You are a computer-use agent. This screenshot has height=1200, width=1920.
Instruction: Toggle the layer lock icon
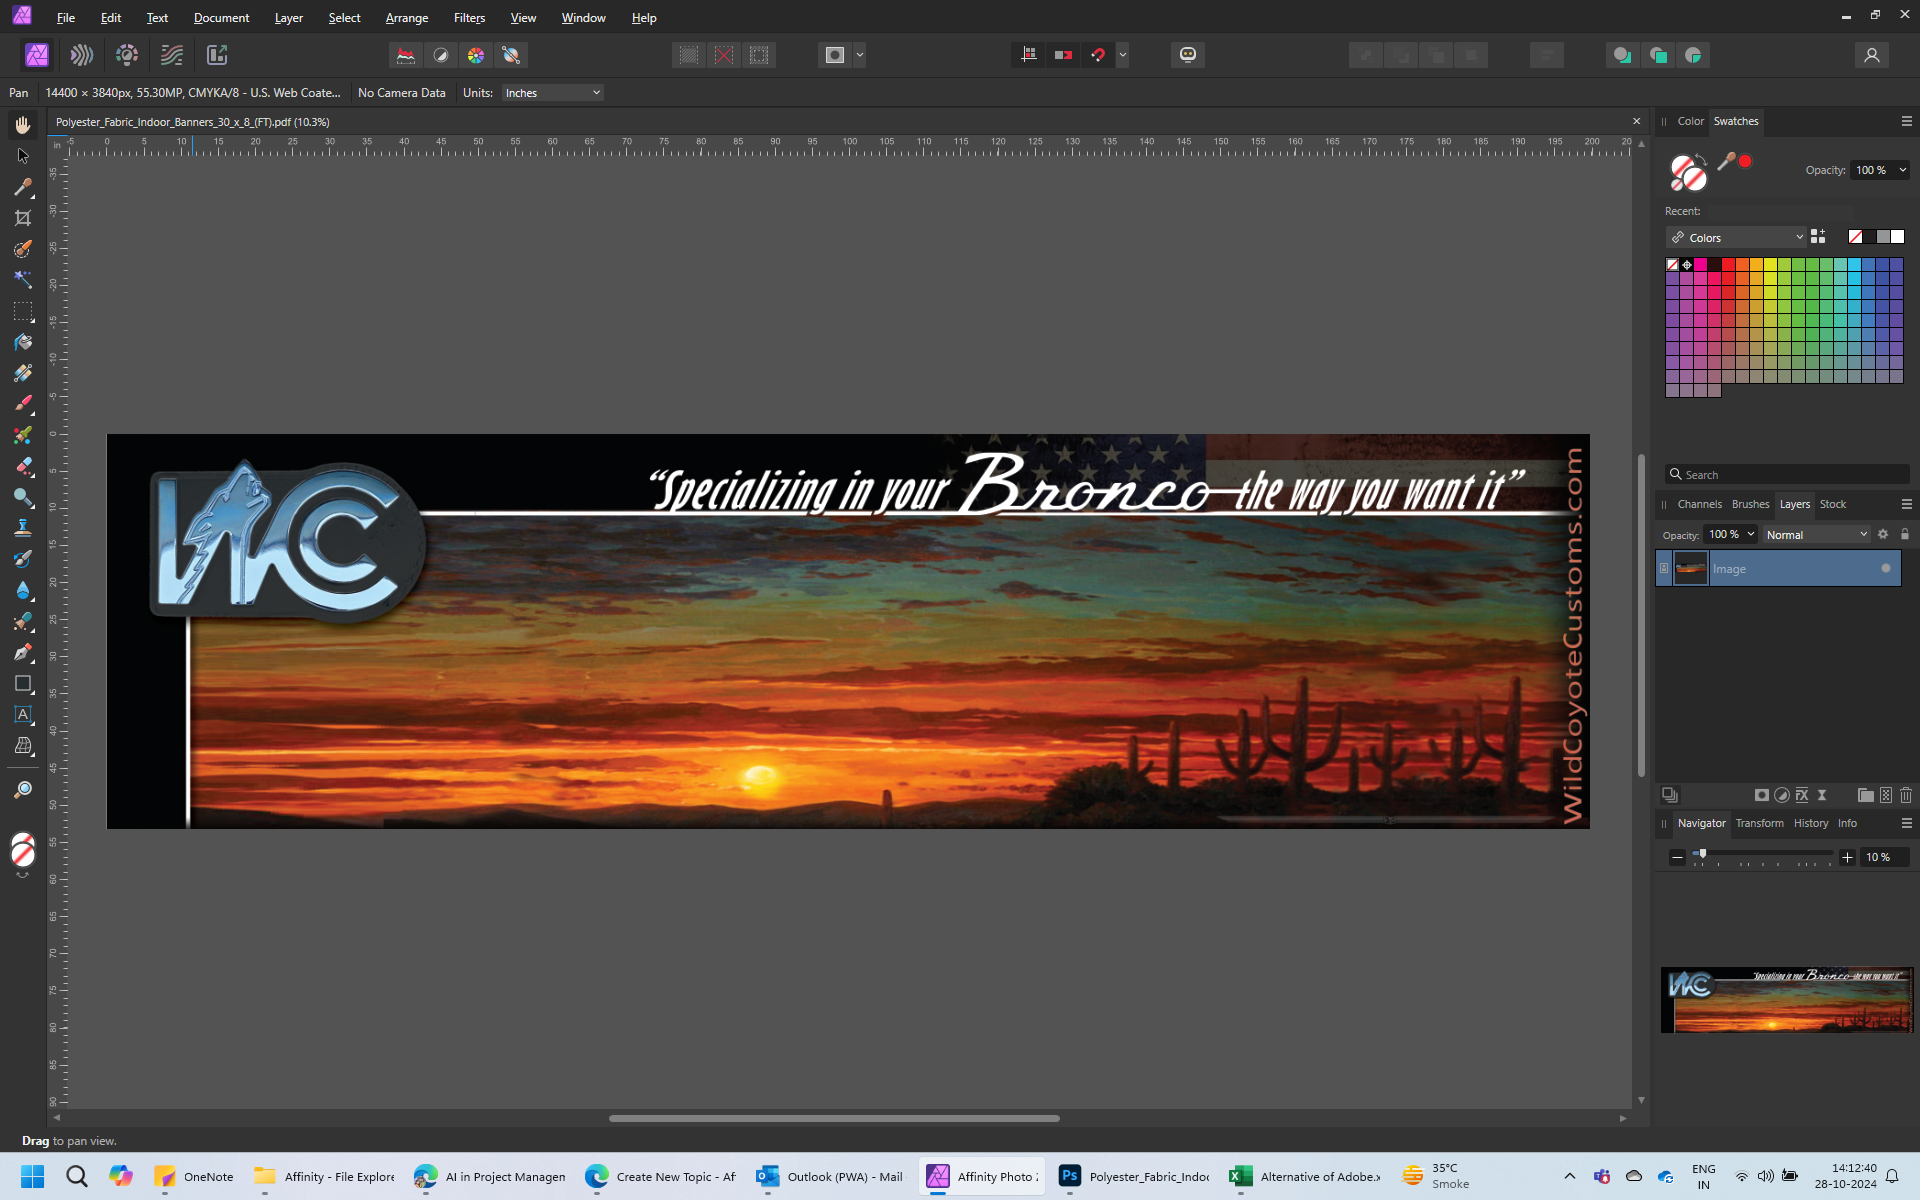click(x=1905, y=535)
